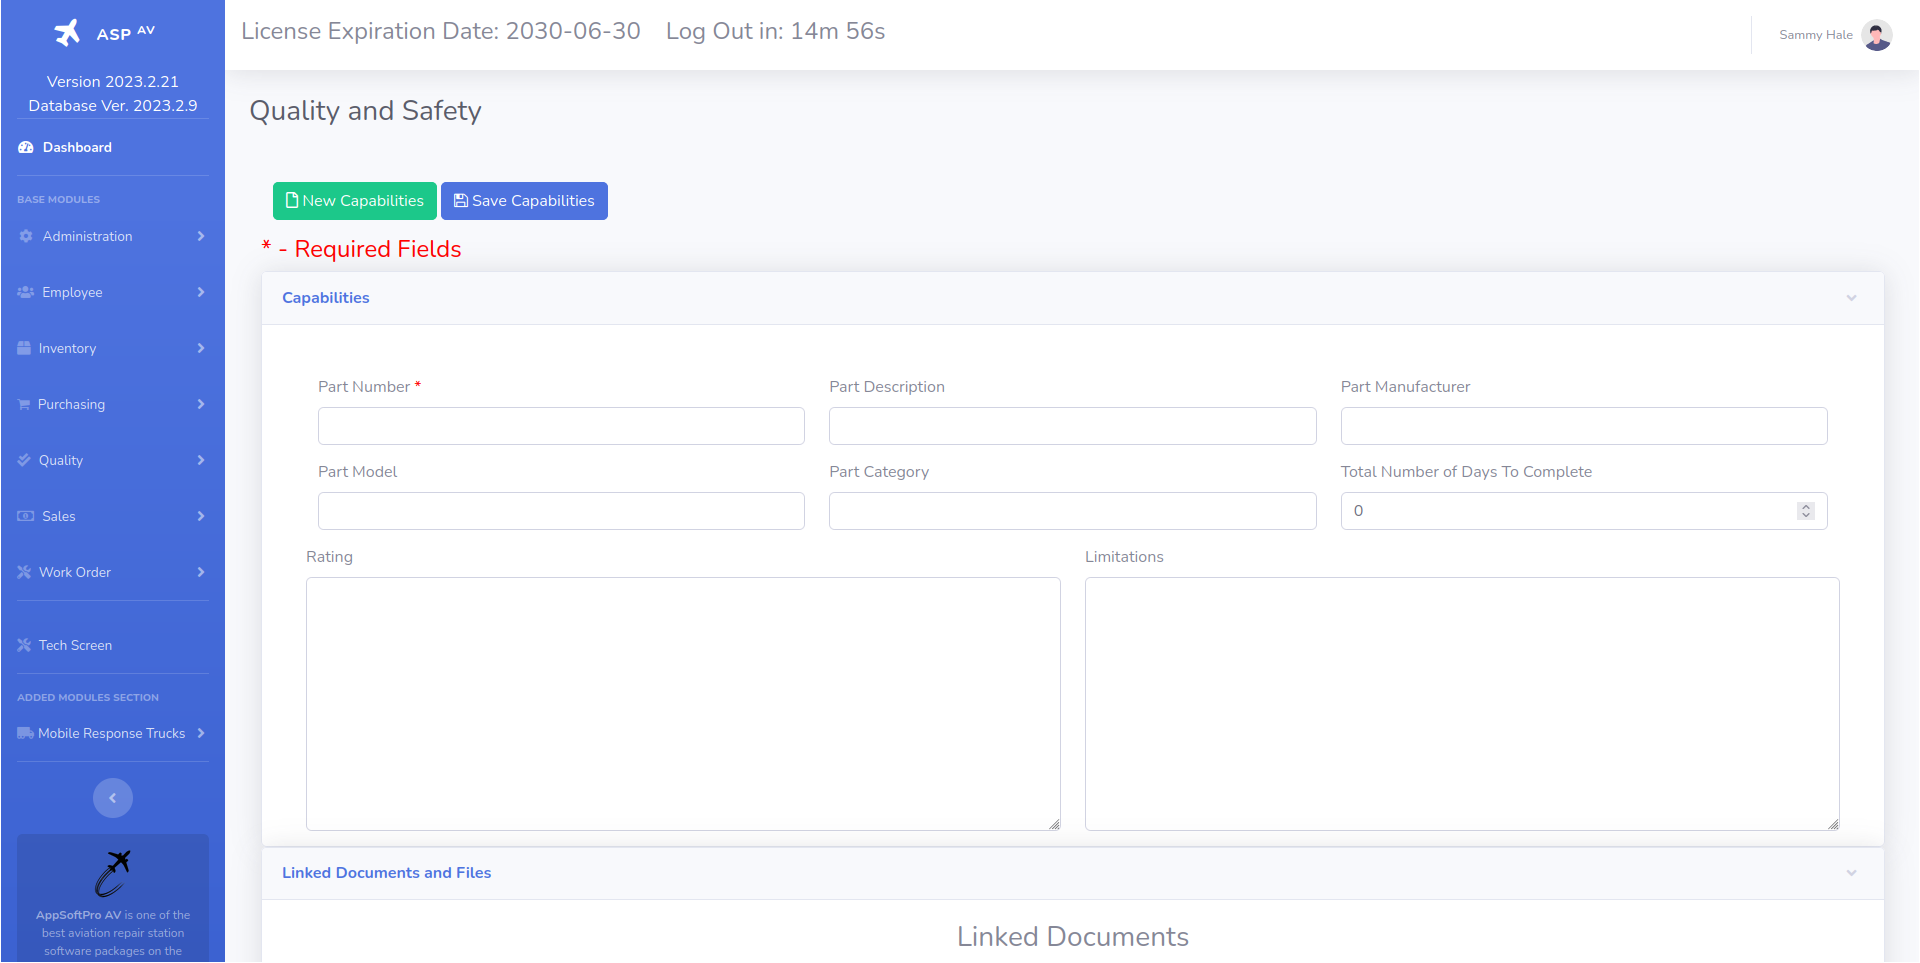The image size is (1920, 963).
Task: Open the Tech Screen menu item
Action: pos(75,645)
